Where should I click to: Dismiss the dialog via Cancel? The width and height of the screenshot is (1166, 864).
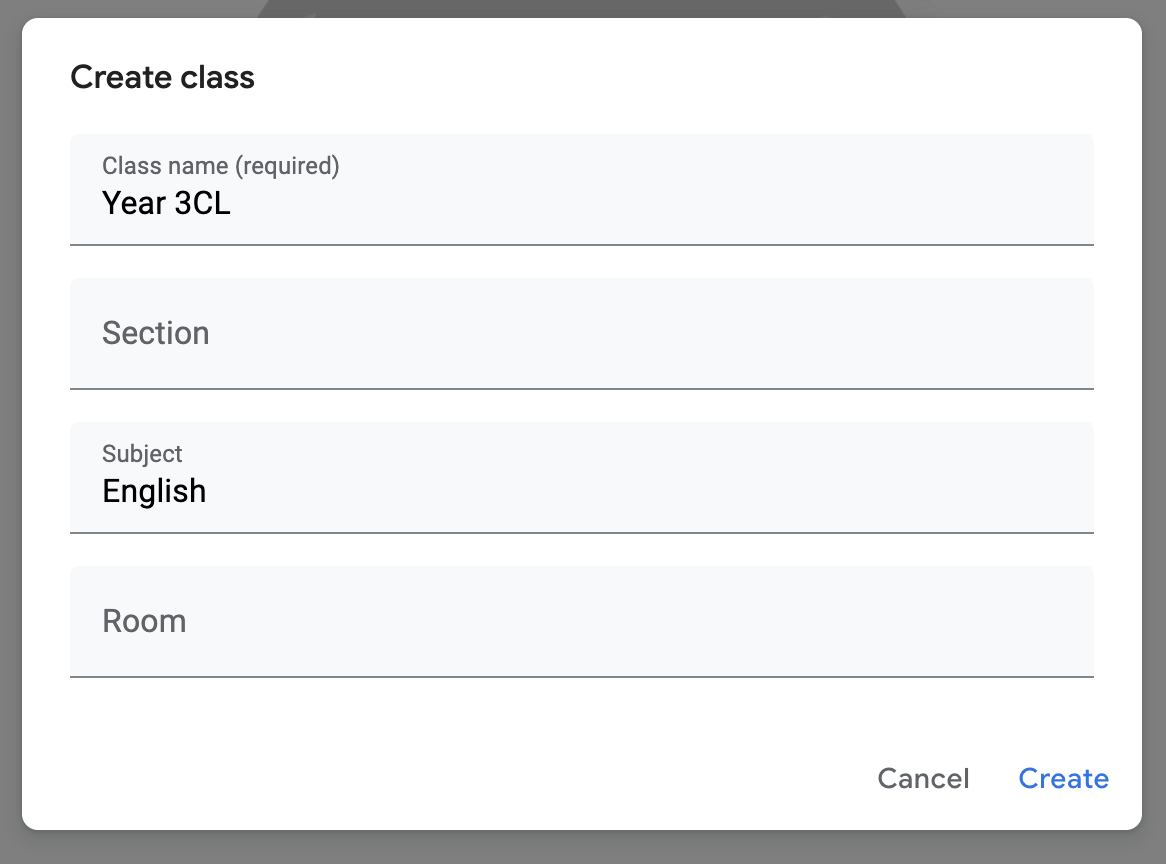pos(922,778)
